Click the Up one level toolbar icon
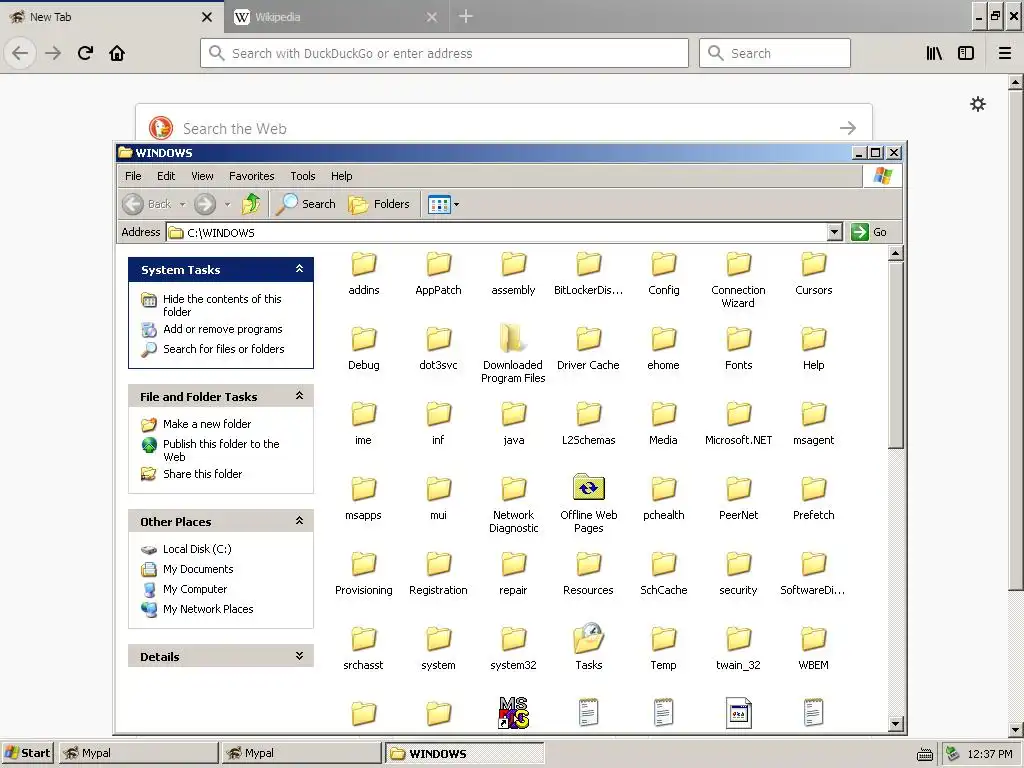1024x768 pixels. [251, 204]
